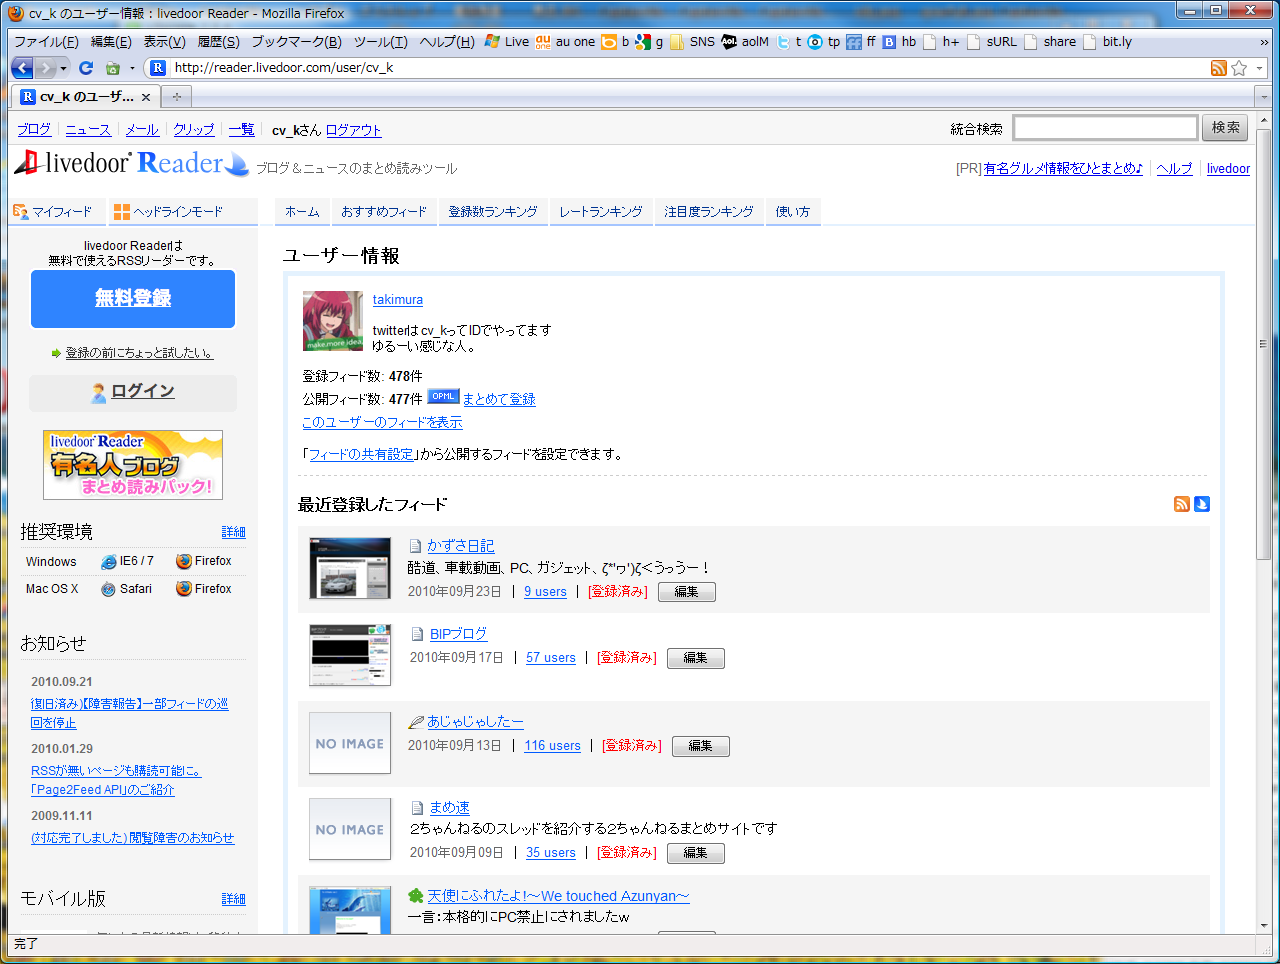The width and height of the screenshot is (1280, 964).
Task: Open the SNS bookmarks folder
Action: point(692,42)
